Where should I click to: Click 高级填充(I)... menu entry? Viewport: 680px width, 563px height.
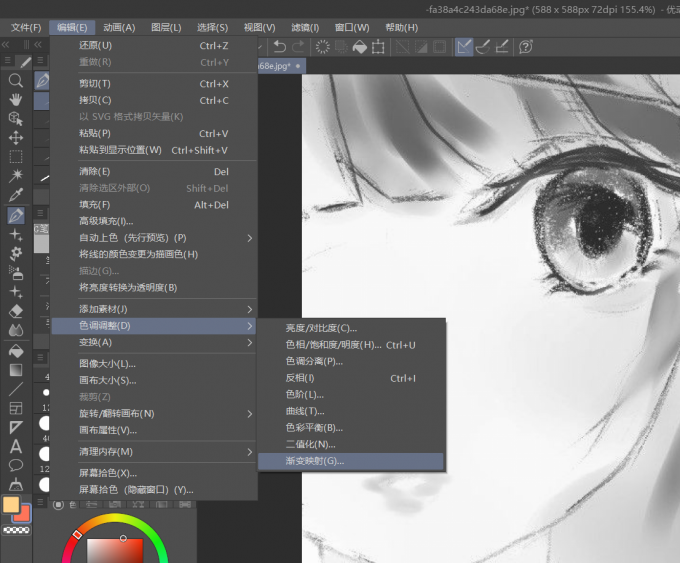(x=154, y=221)
